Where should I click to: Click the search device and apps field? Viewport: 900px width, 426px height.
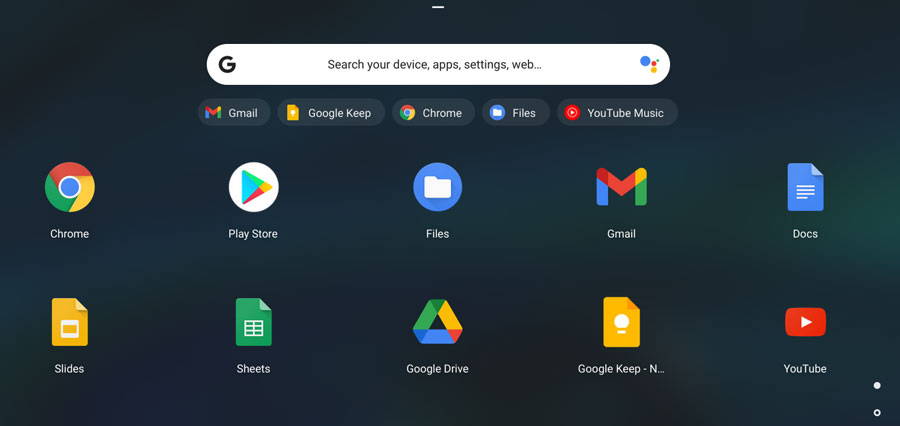click(x=435, y=65)
